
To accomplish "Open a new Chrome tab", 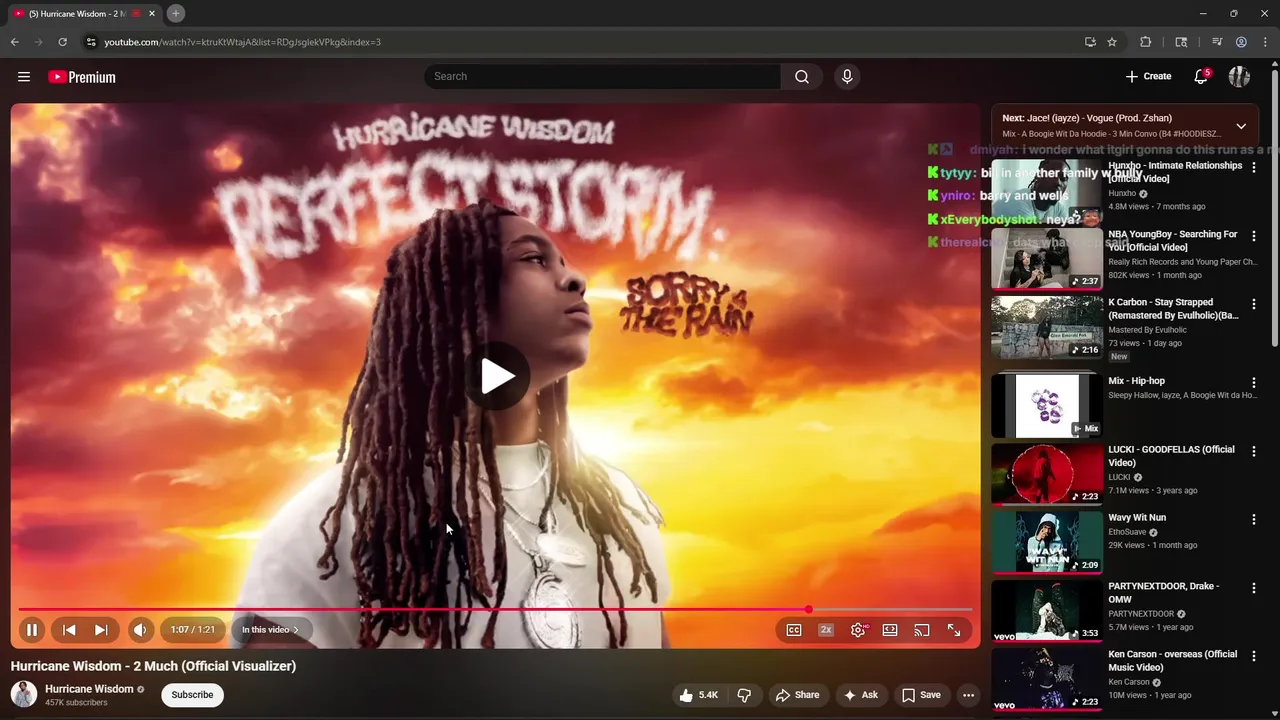I will click(x=175, y=13).
